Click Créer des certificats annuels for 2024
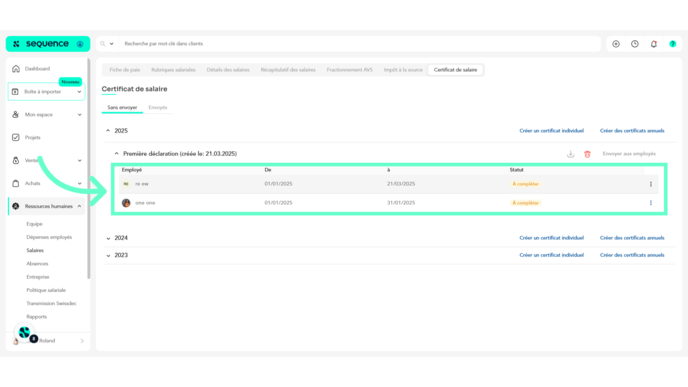The width and height of the screenshot is (688, 387). [632, 238]
